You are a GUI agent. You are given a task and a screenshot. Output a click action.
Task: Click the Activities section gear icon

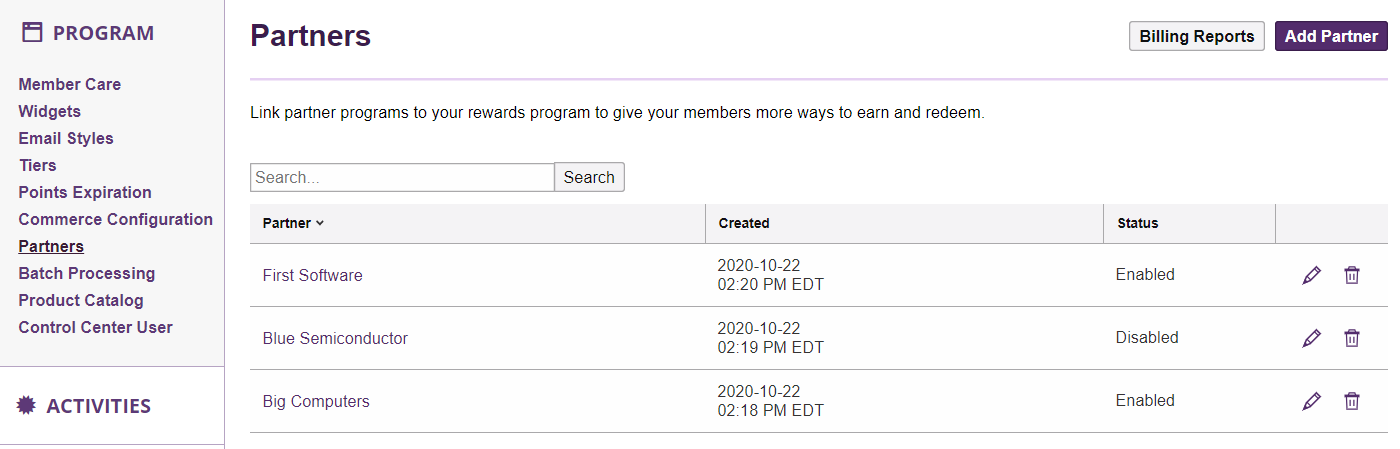[28, 405]
